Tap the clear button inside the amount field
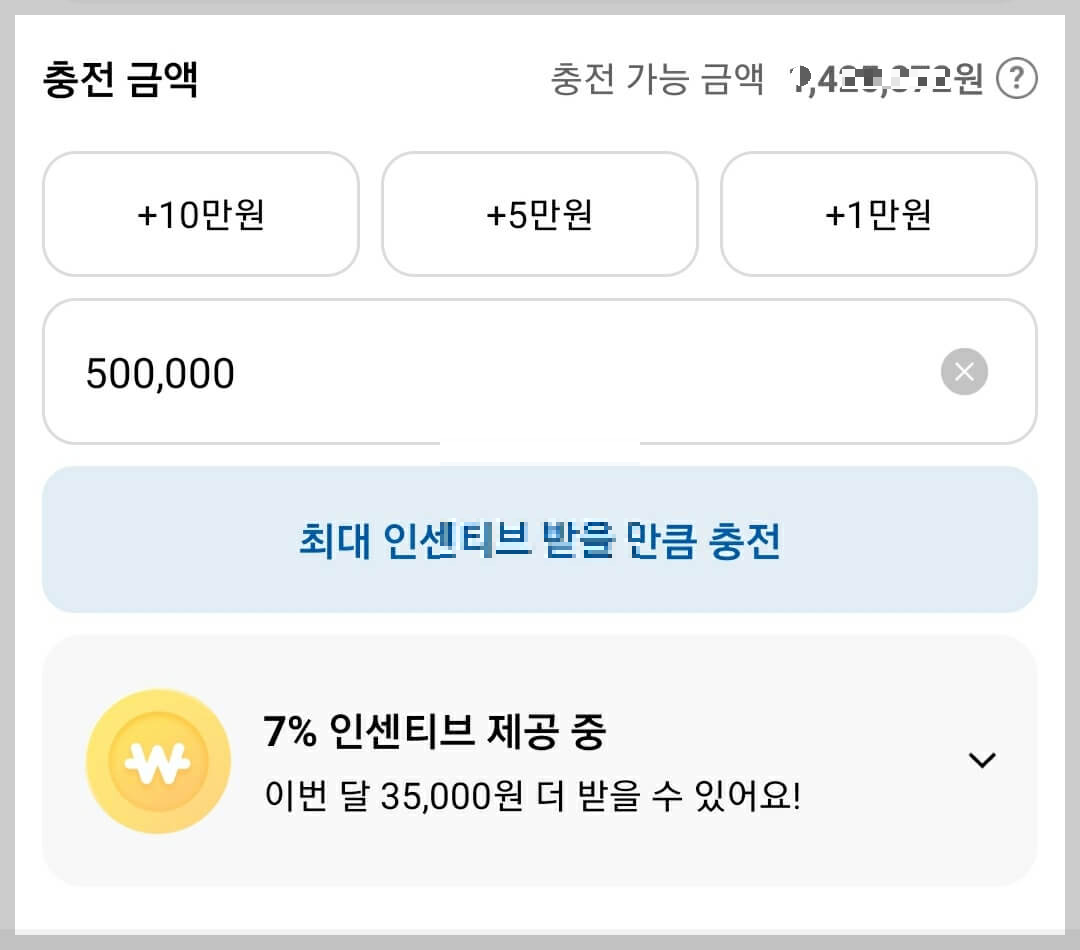The image size is (1080, 950). 963,372
